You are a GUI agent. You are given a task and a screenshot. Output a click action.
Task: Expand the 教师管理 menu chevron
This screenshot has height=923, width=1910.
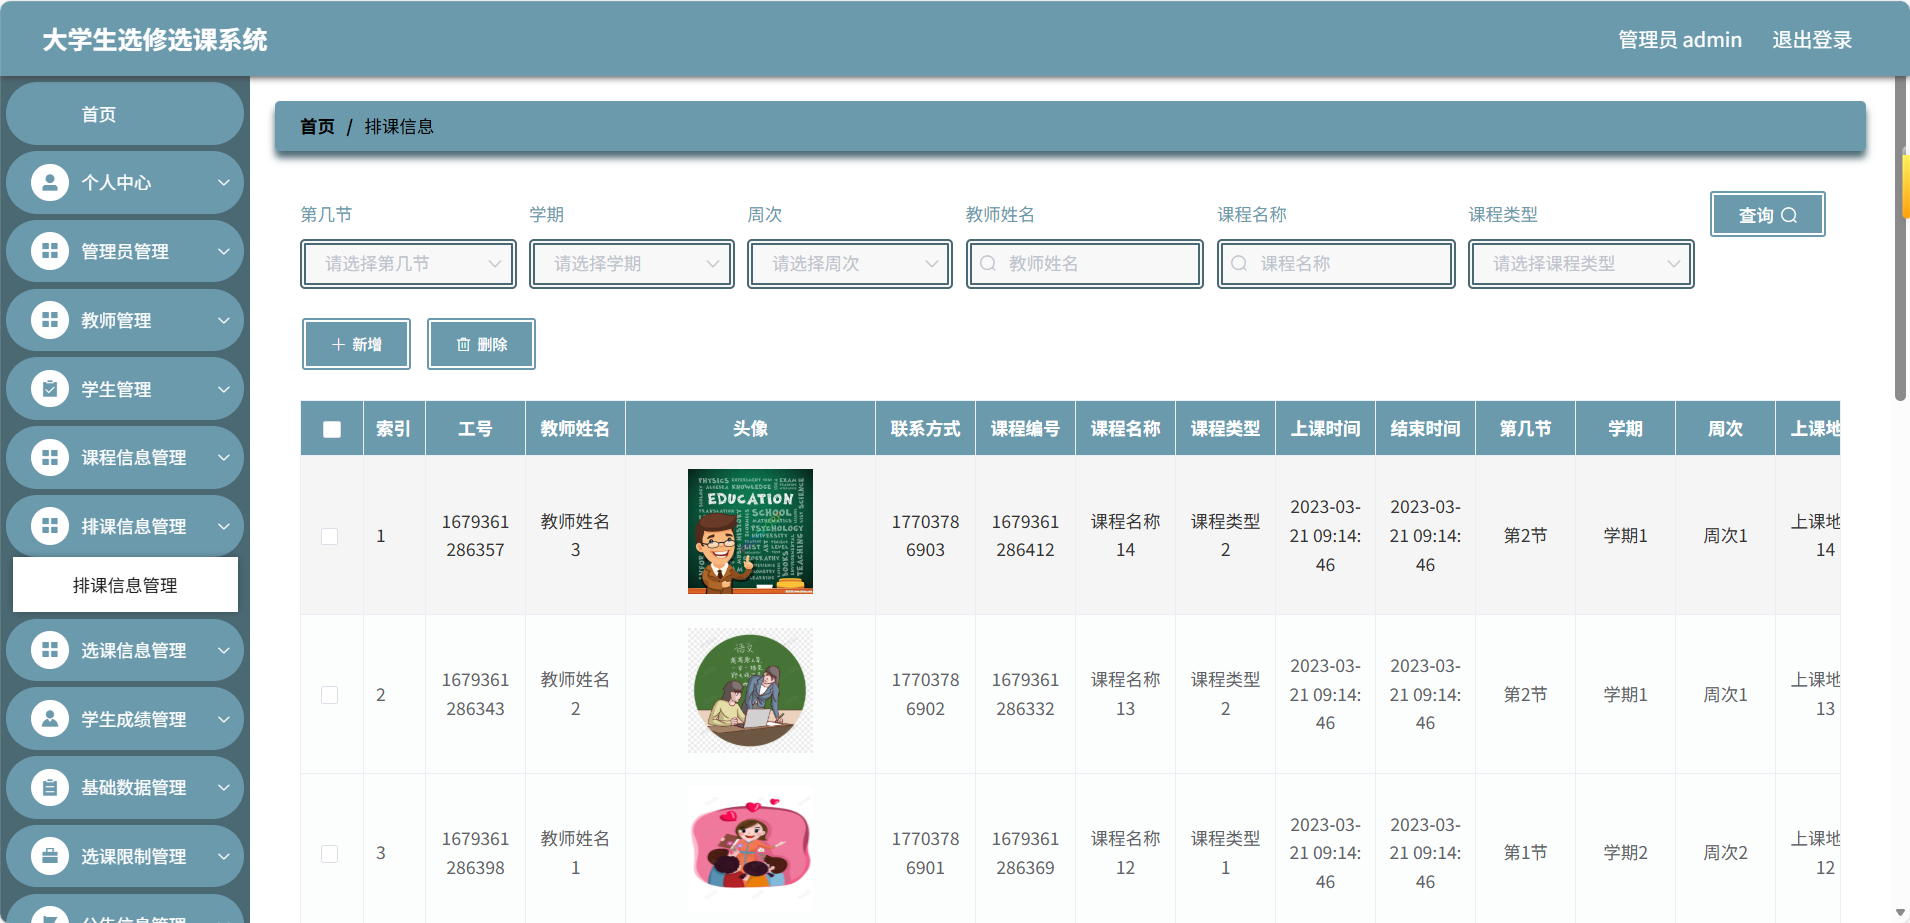(x=224, y=320)
